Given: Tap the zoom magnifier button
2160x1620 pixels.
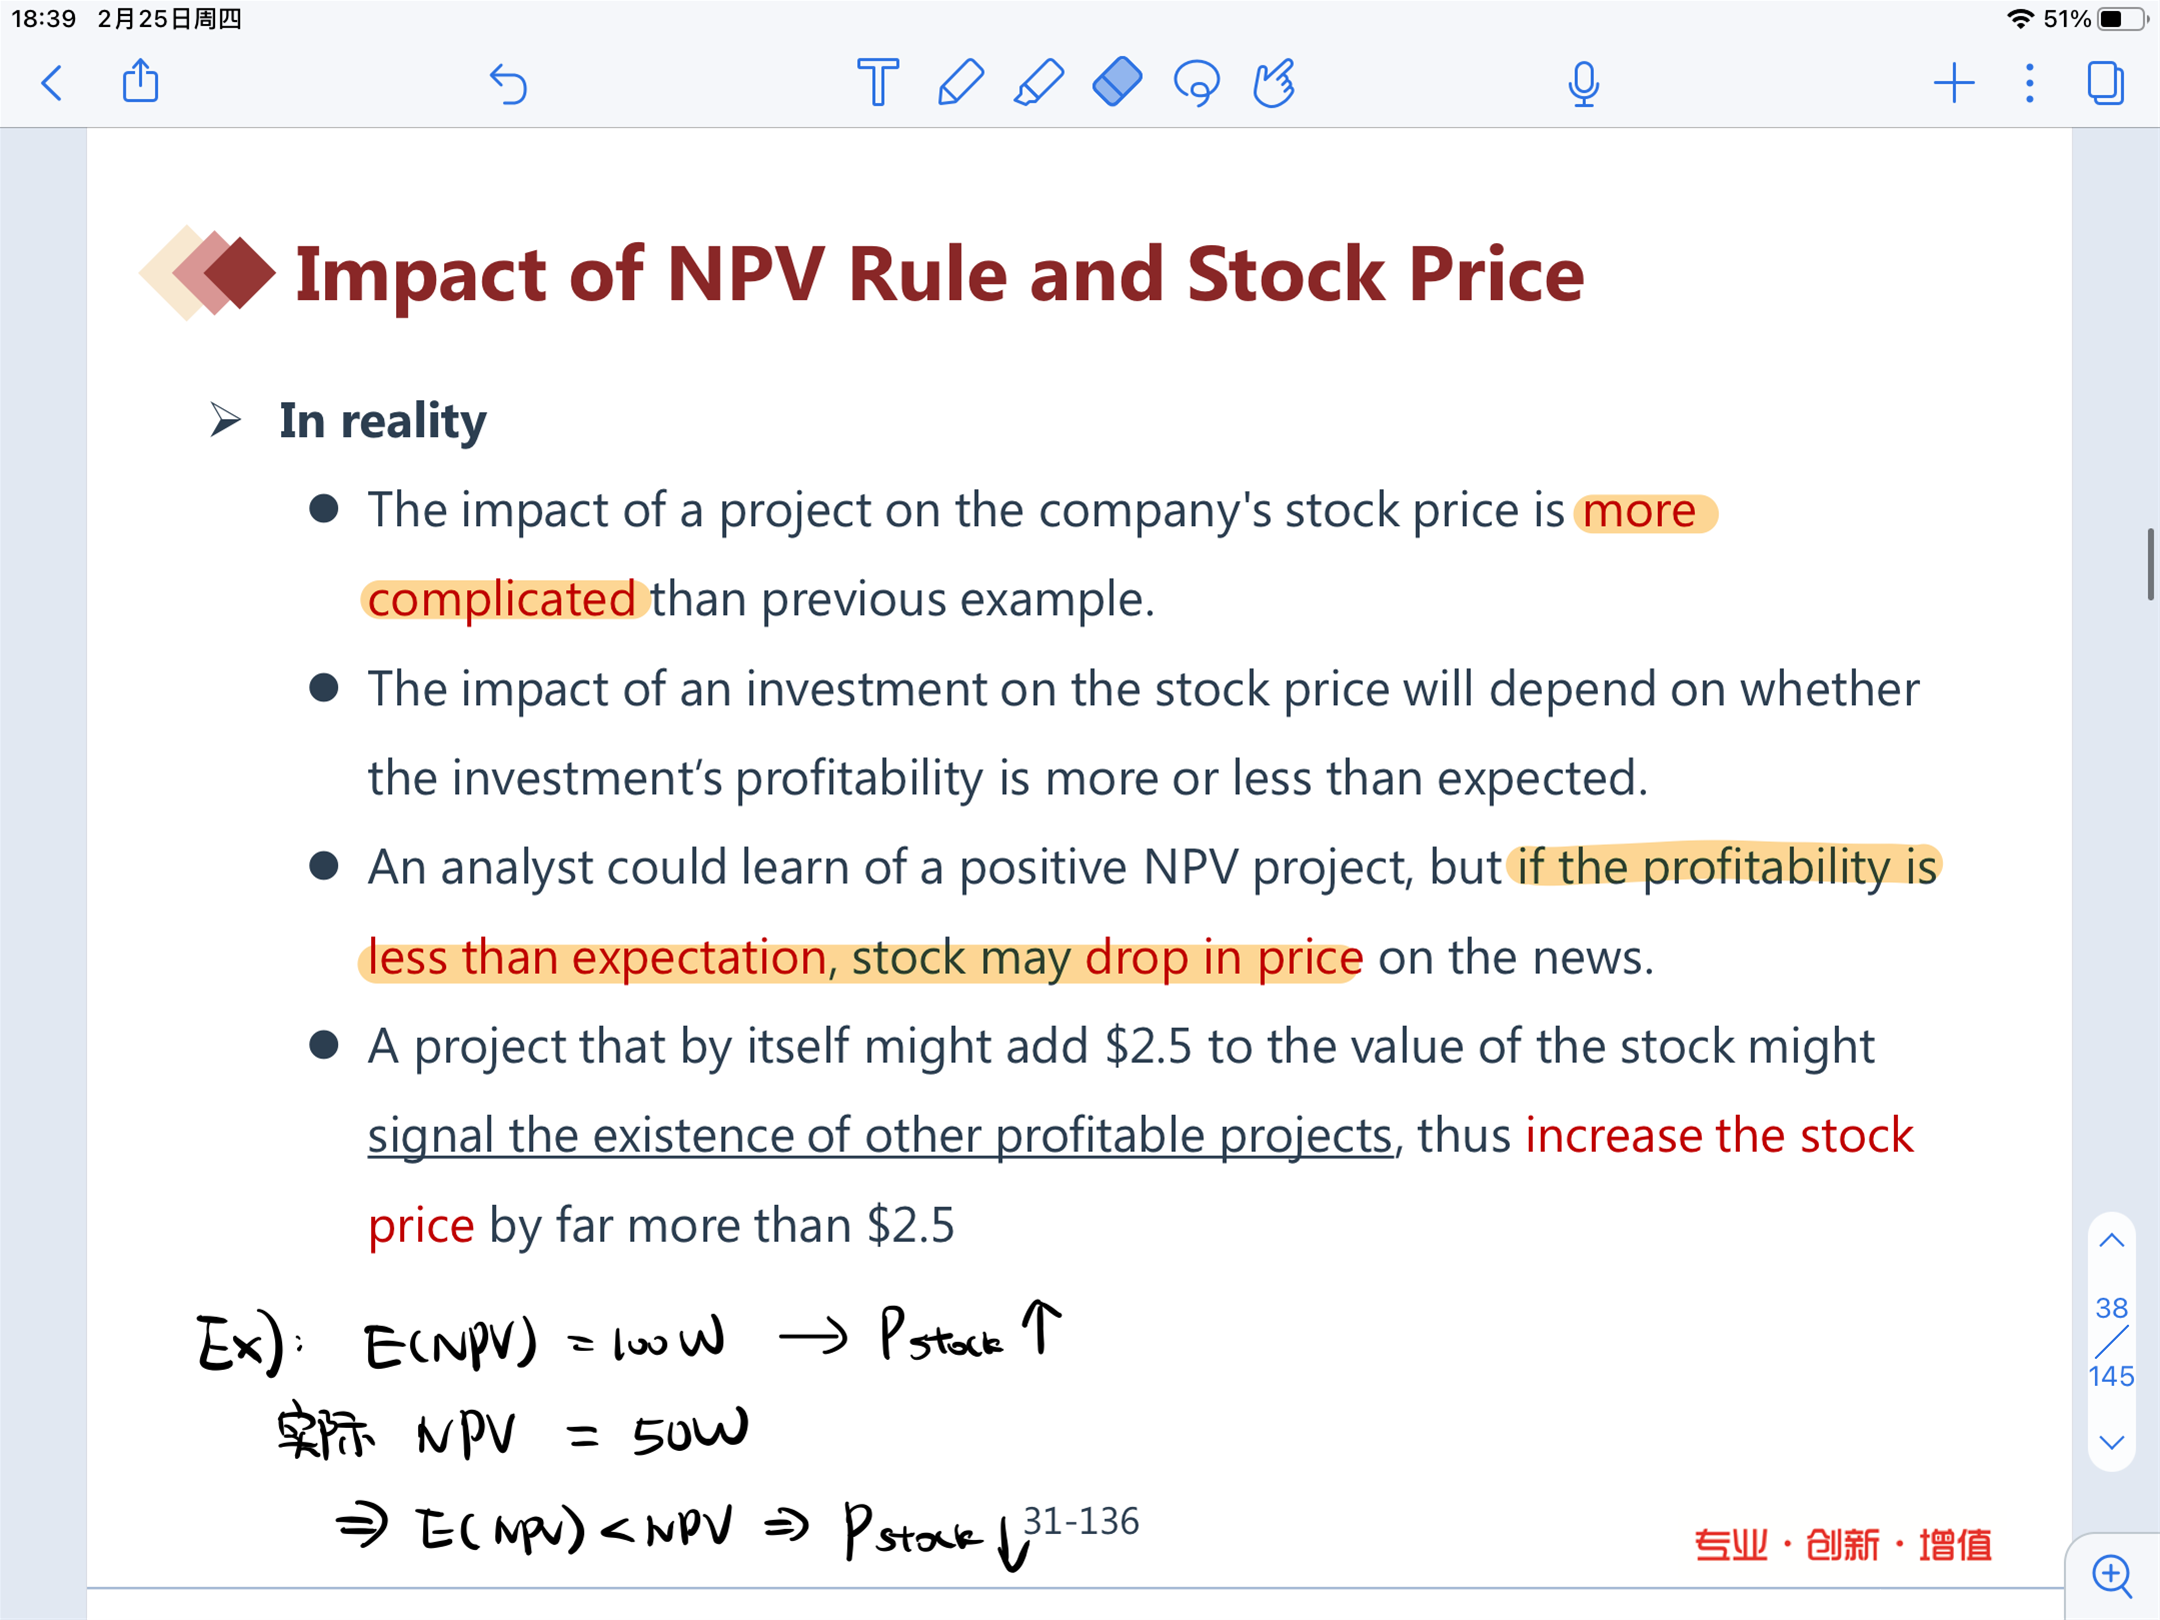Looking at the screenshot, I should tap(2112, 1576).
